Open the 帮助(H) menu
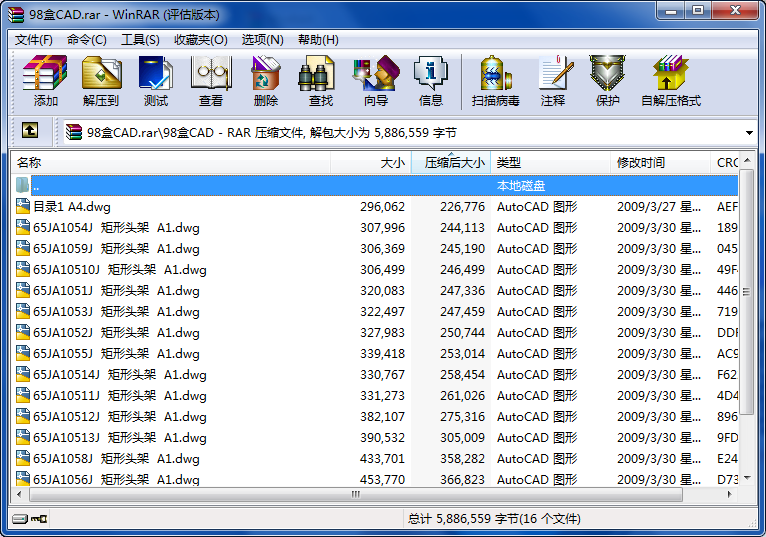This screenshot has height=537, width=766. [x=318, y=40]
